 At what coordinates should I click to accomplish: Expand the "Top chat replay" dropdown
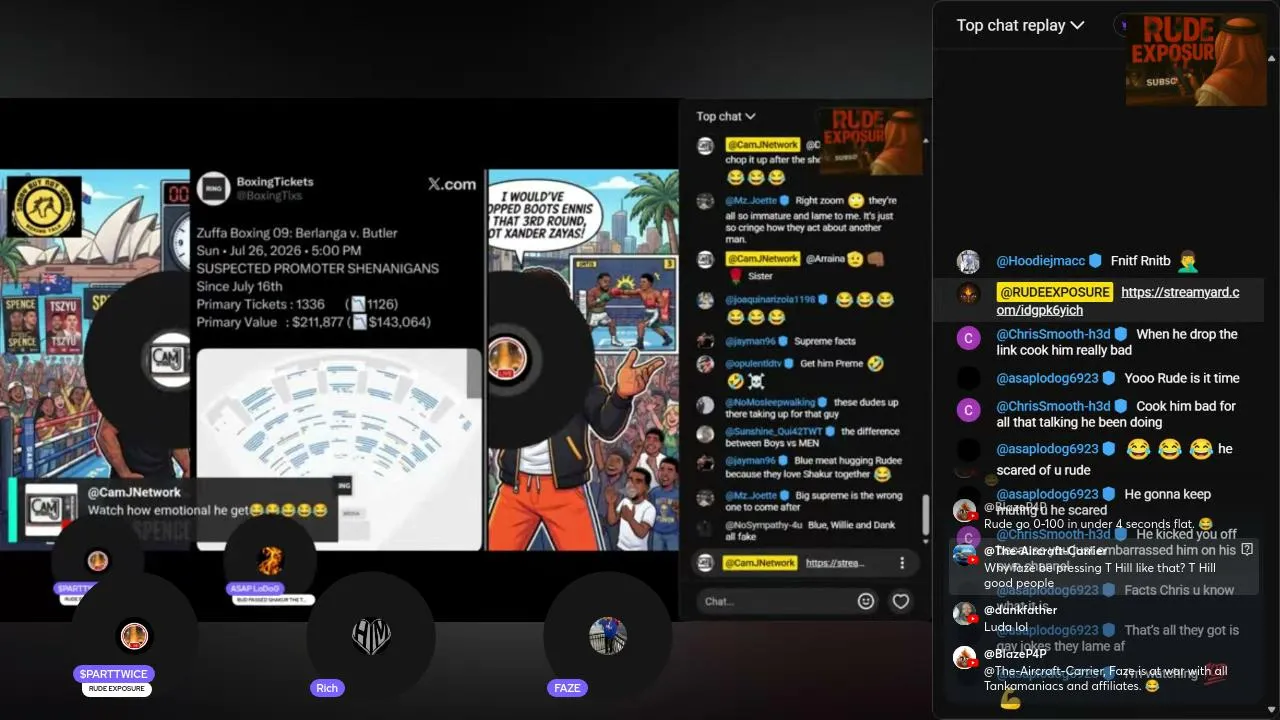point(1020,25)
